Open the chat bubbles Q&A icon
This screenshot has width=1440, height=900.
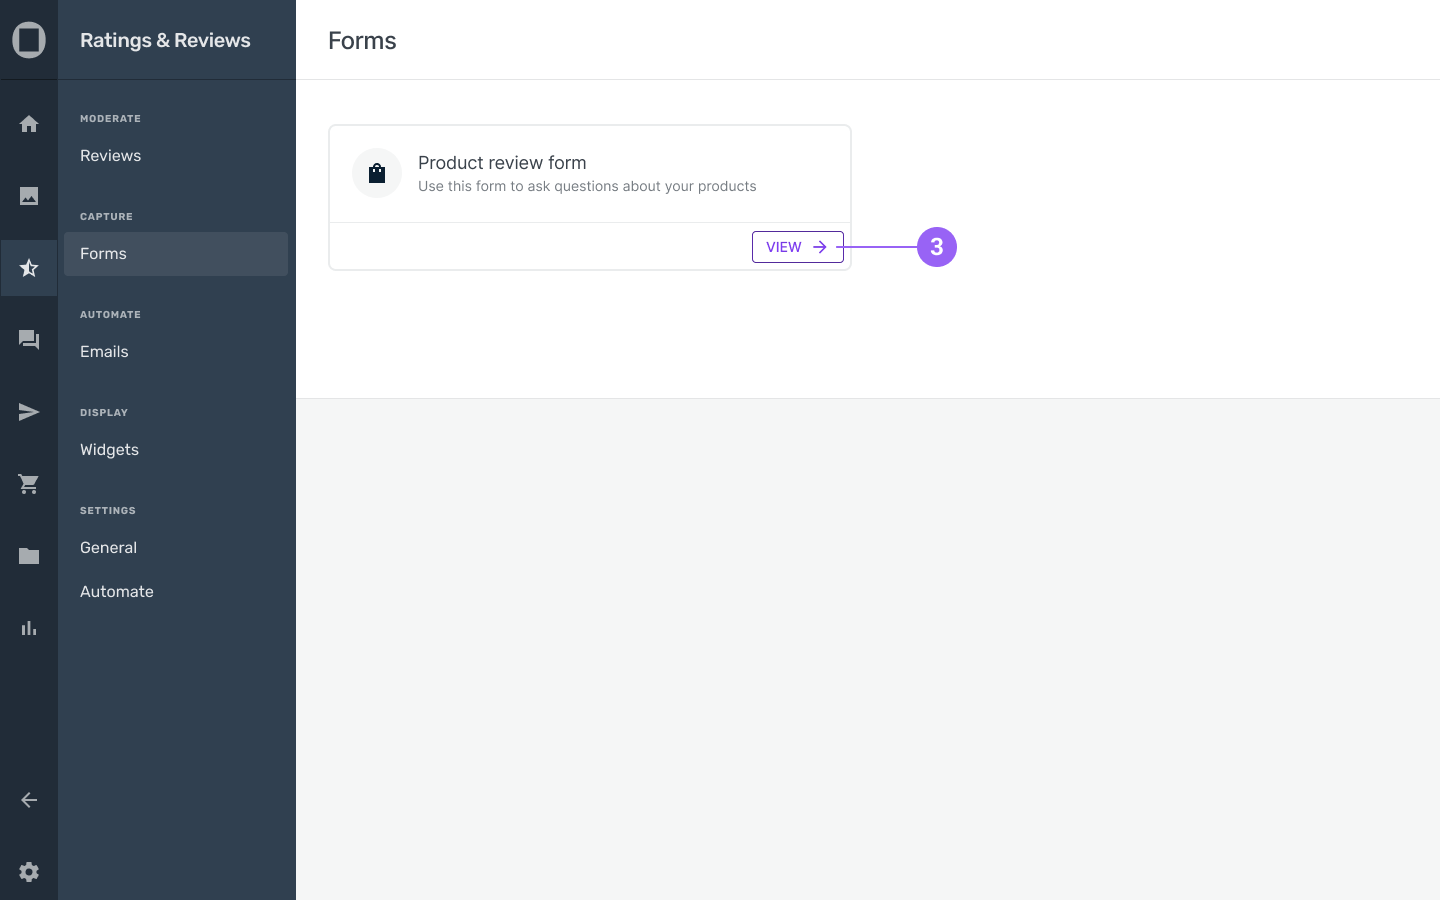point(29,340)
